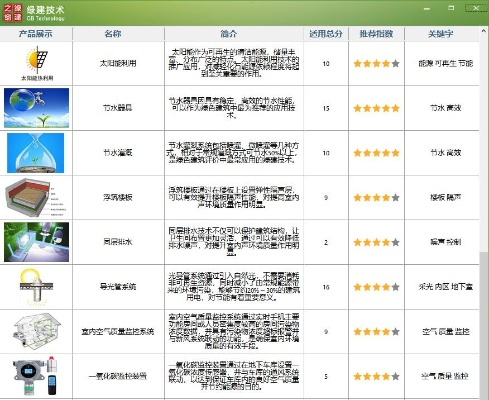Sort by the 适用总分 column header

326,34
